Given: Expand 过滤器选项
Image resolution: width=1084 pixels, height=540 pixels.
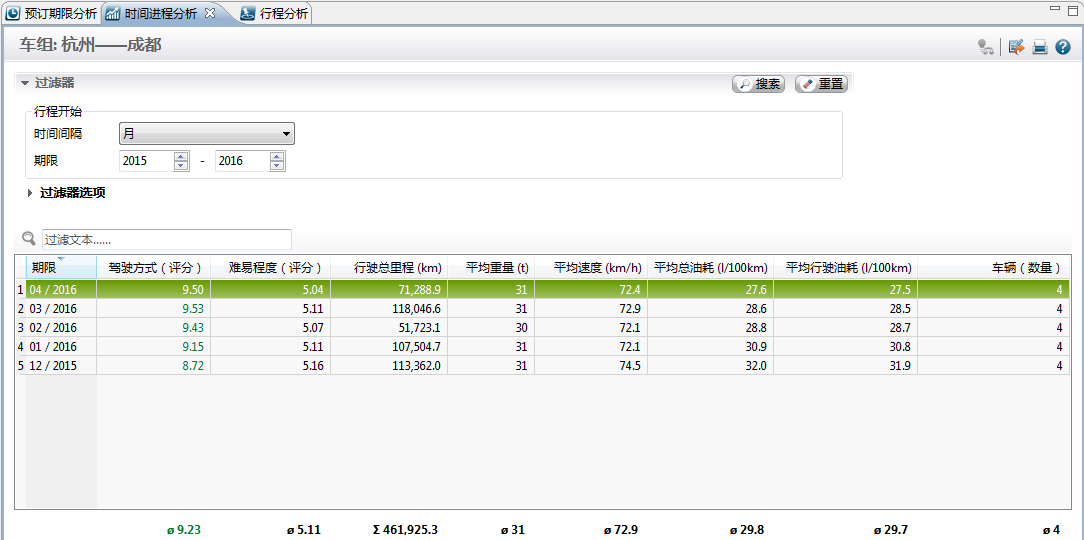Looking at the screenshot, I should coord(30,193).
